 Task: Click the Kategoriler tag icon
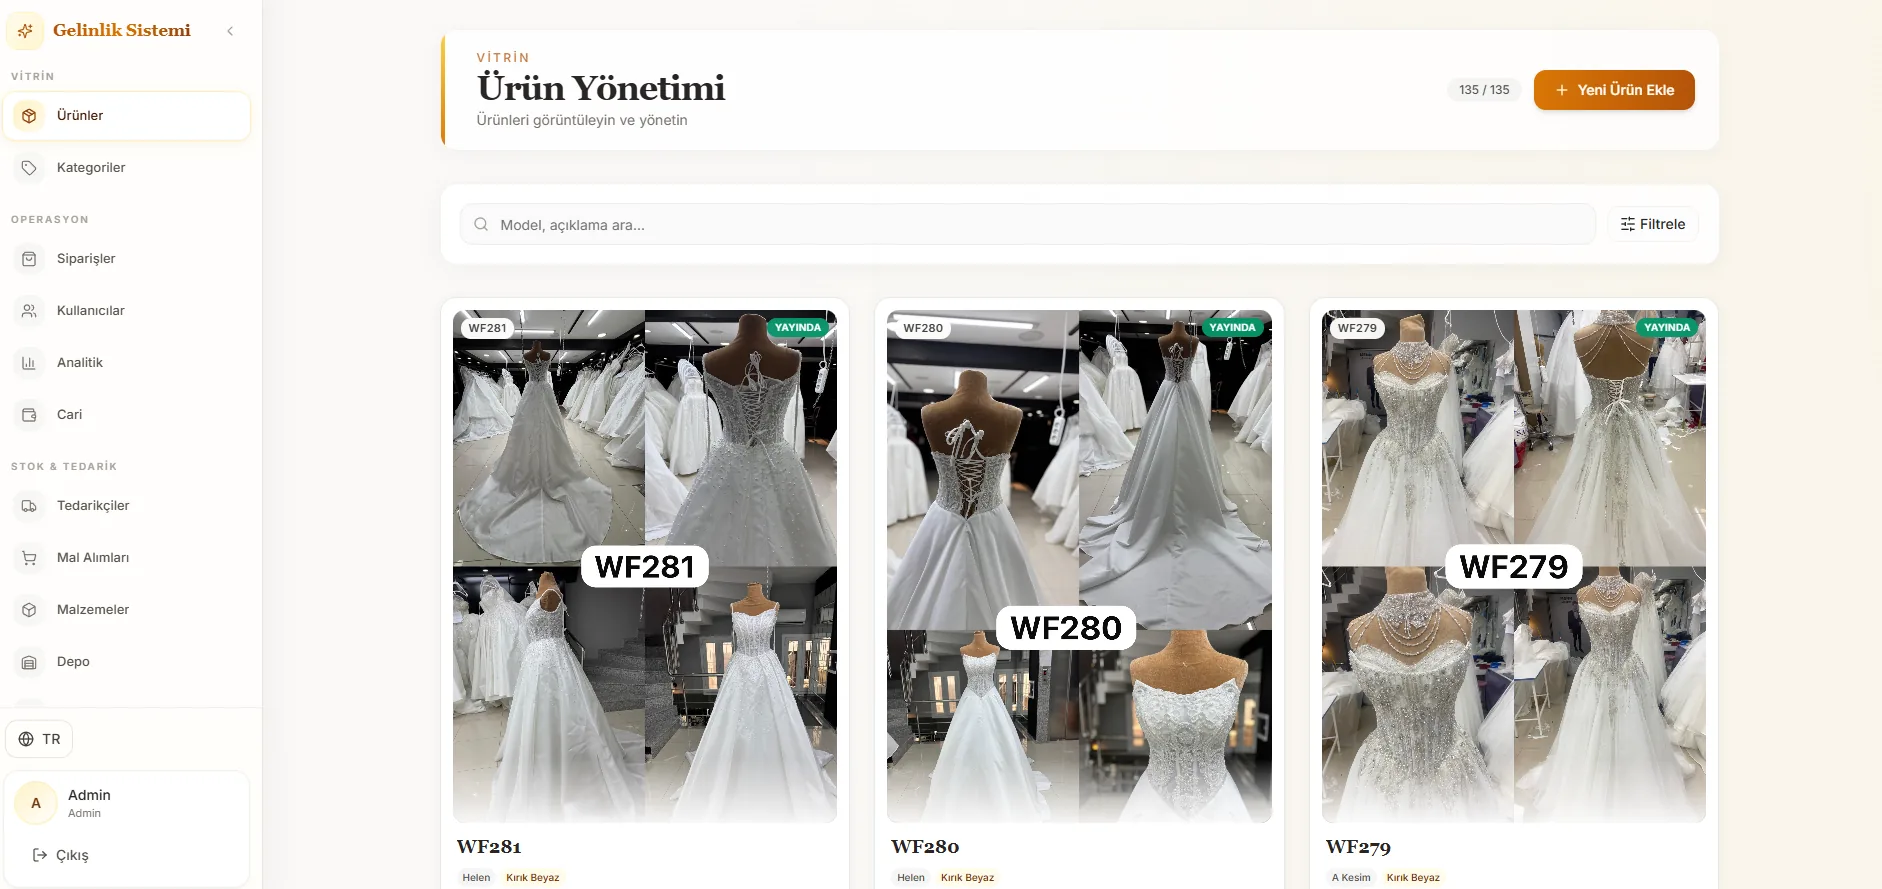point(29,168)
